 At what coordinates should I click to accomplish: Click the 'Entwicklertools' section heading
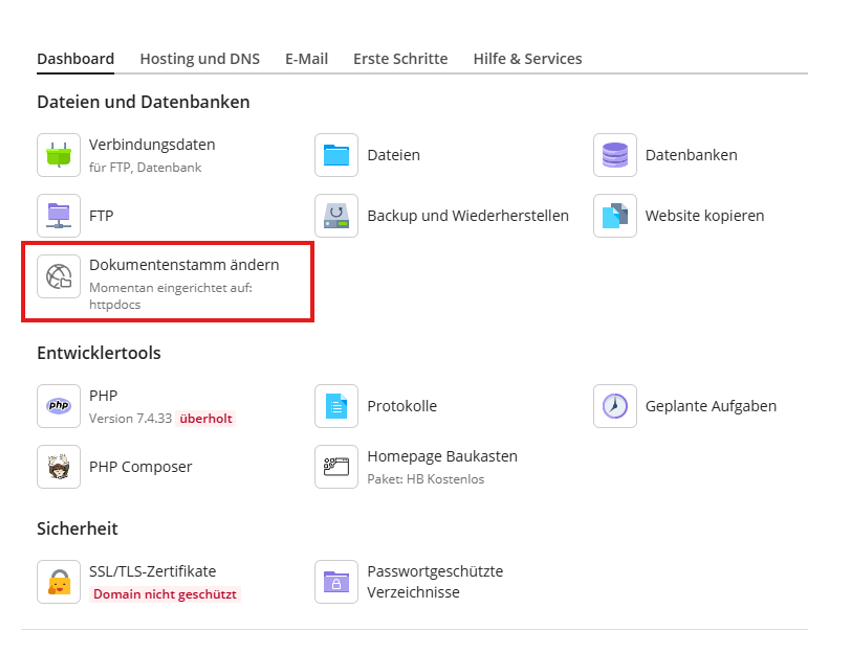point(99,353)
